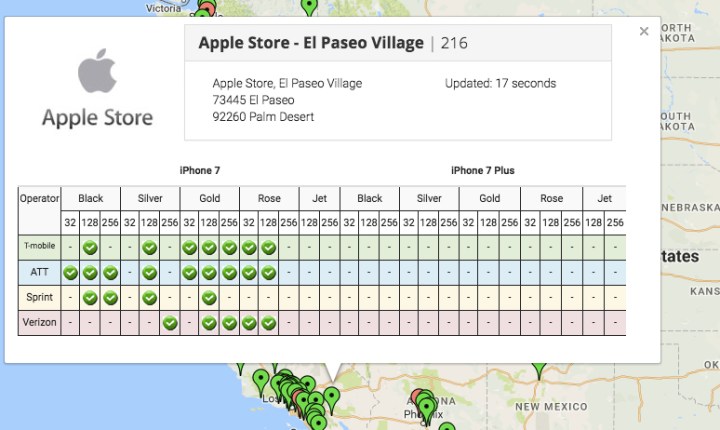Click the gray Apple logo
Image resolution: width=720 pixels, height=430 pixels.
coord(97,70)
